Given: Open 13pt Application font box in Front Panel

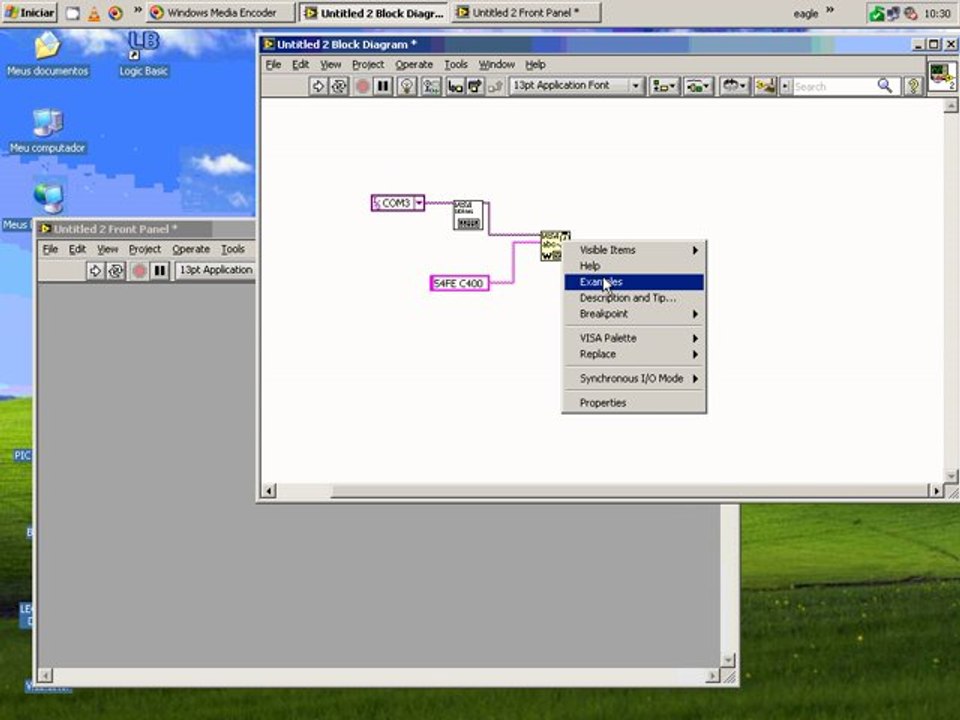Looking at the screenshot, I should (x=216, y=270).
